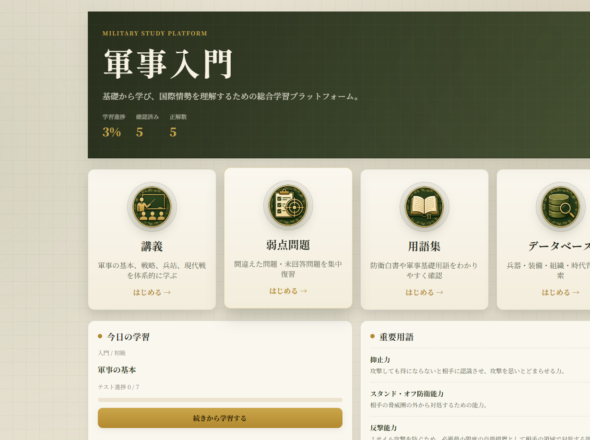Select the 弱点問題 card title
The image size is (590, 440).
(x=288, y=245)
